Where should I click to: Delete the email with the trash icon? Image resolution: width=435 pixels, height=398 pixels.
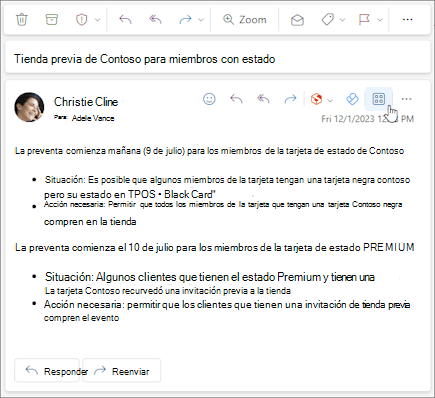point(22,19)
